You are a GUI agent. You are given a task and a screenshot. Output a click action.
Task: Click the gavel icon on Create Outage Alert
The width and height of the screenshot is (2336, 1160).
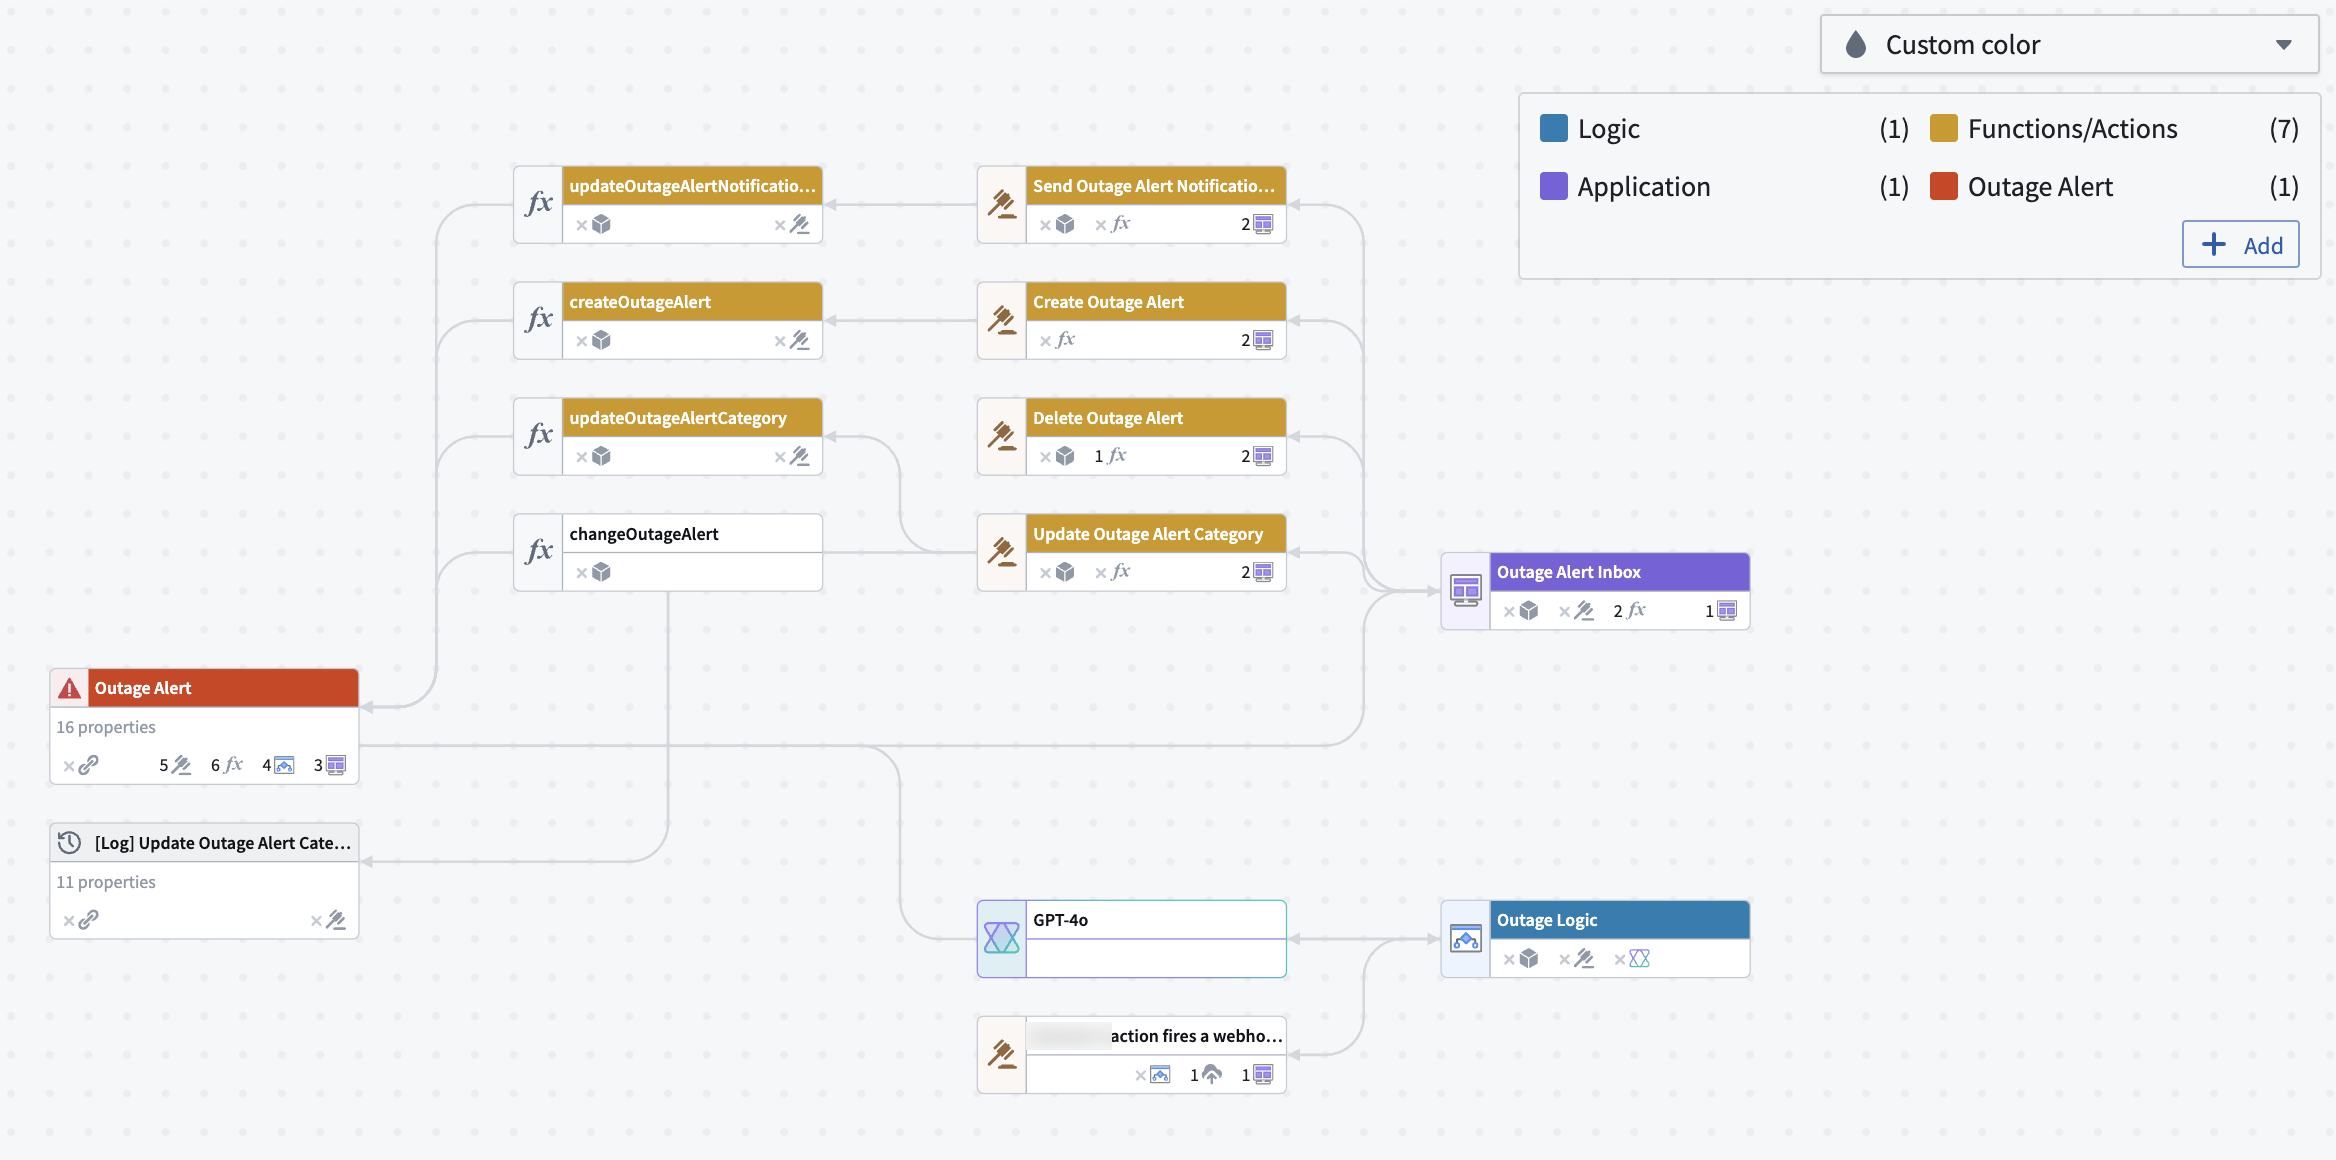[x=1001, y=320]
